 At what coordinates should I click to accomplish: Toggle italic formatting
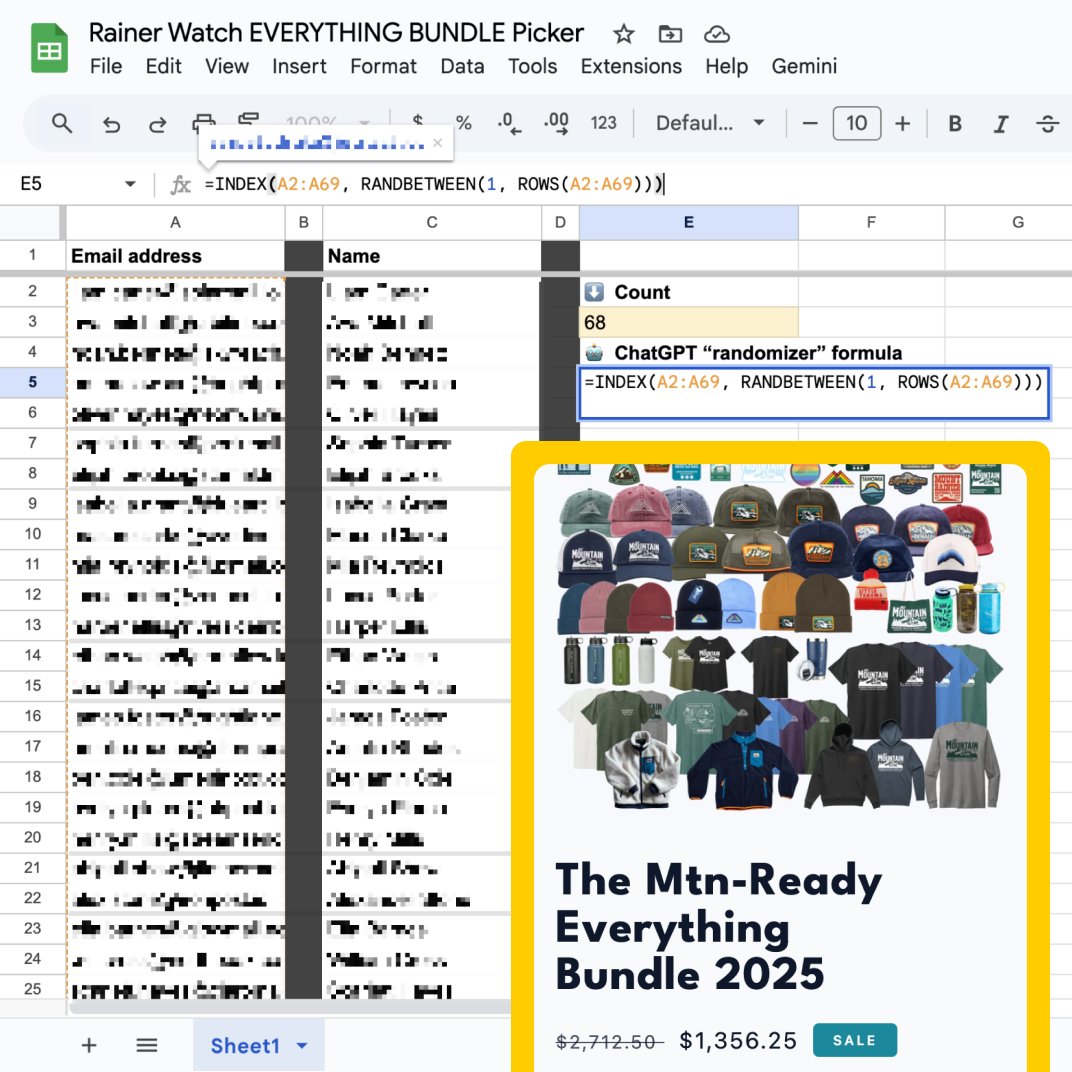(x=1001, y=123)
